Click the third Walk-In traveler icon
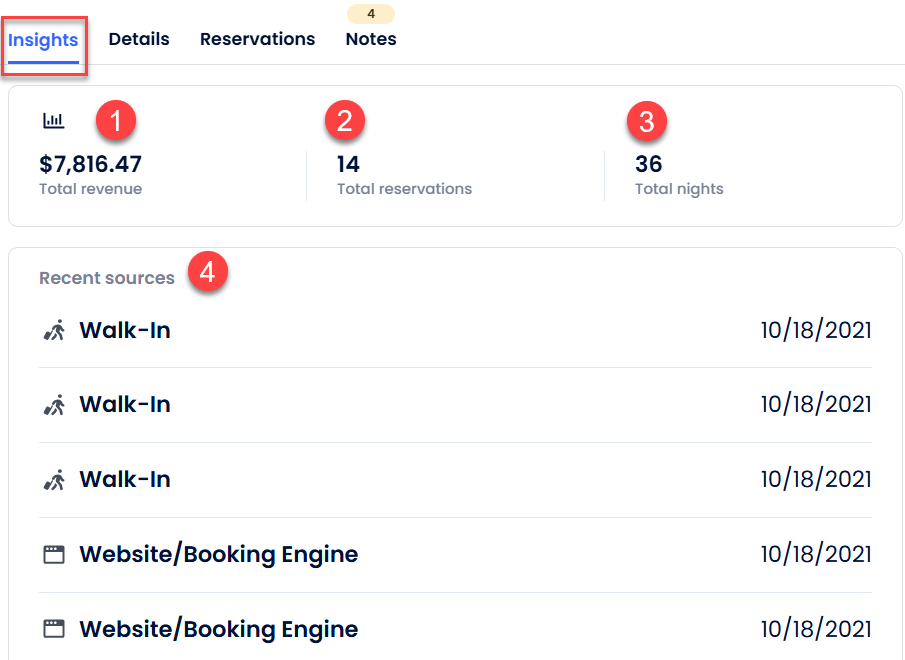The image size is (905, 660). click(x=54, y=480)
